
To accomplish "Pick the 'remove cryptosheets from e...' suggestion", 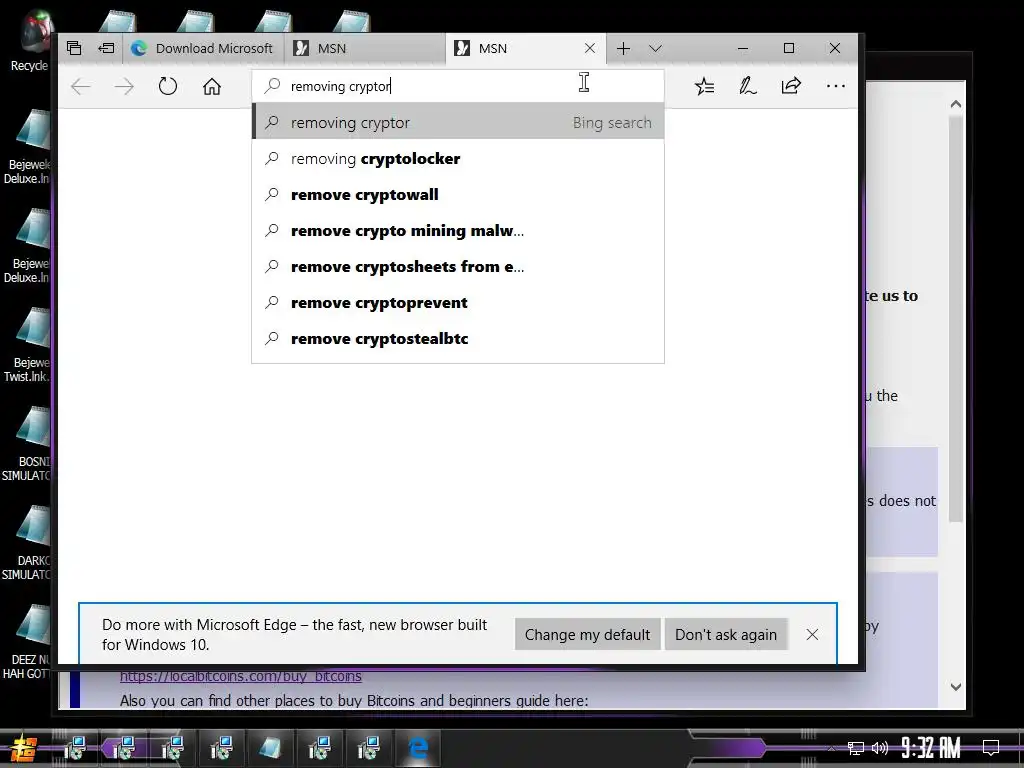I will [x=458, y=266].
